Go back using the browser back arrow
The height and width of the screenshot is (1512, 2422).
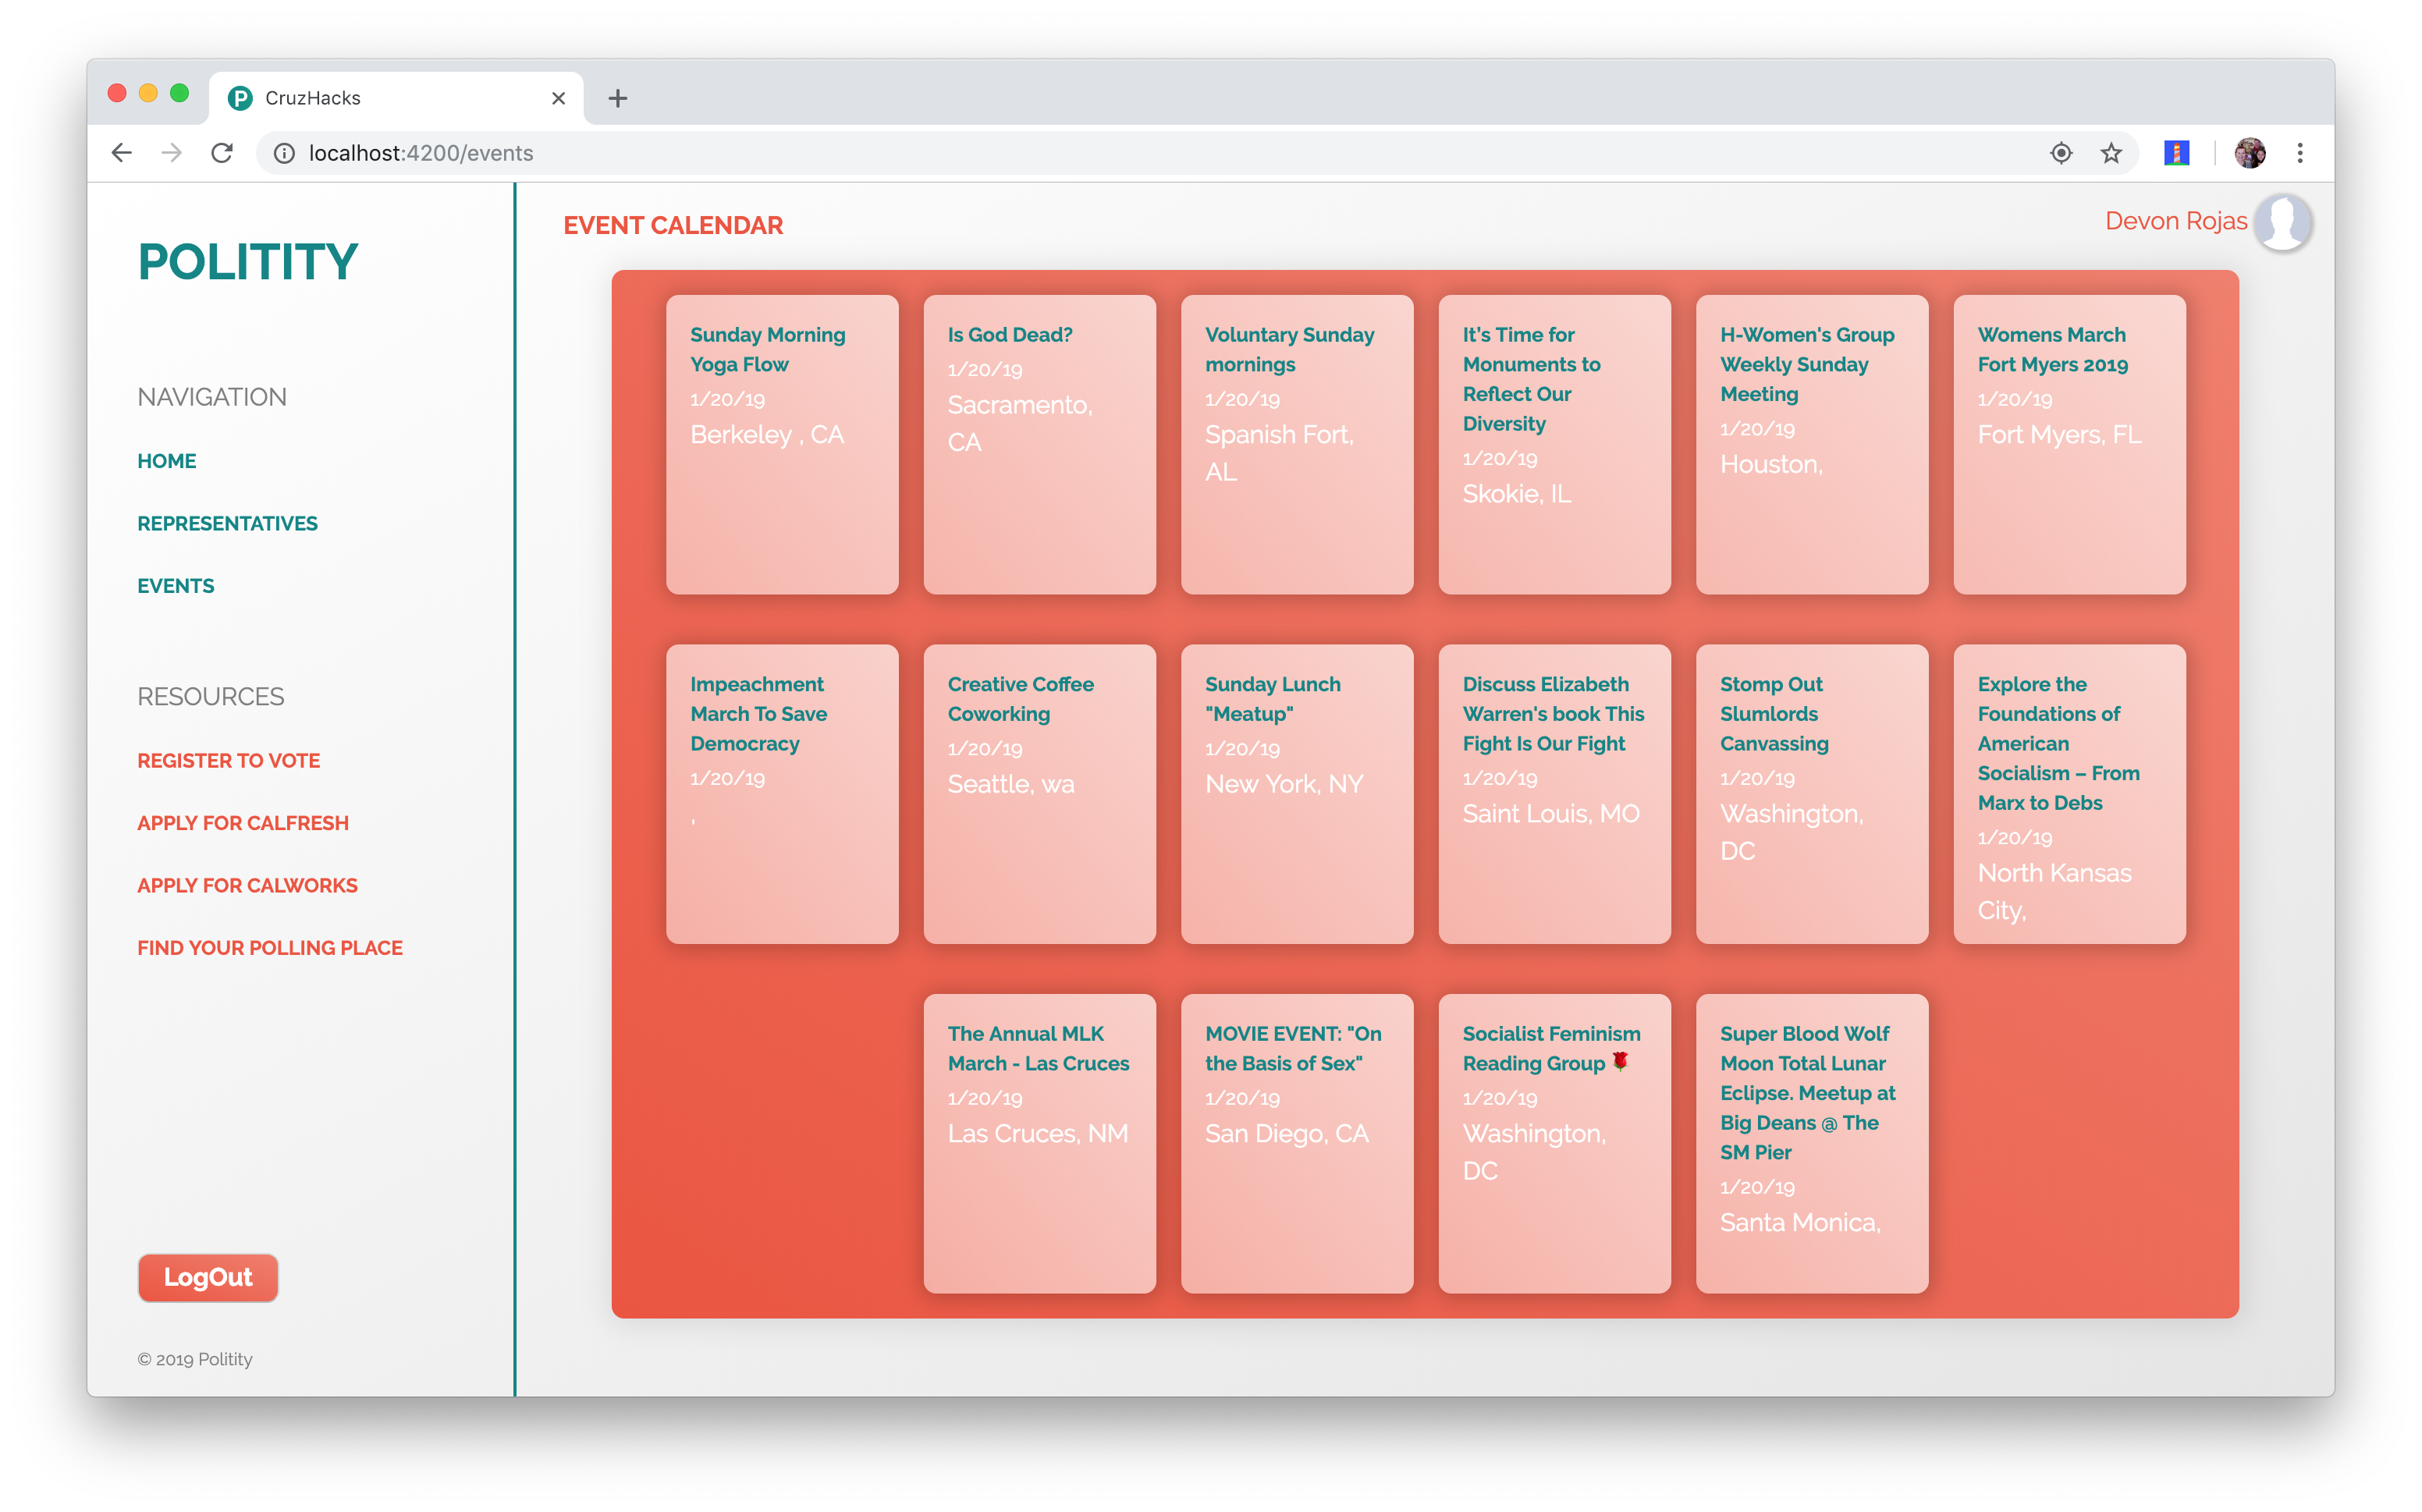pyautogui.click(x=122, y=153)
